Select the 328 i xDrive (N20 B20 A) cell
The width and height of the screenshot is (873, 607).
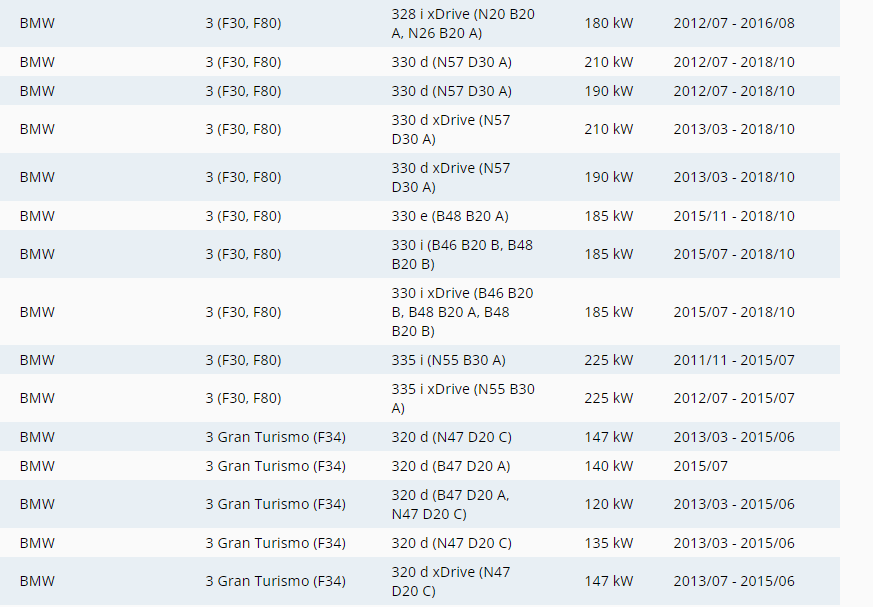[463, 23]
